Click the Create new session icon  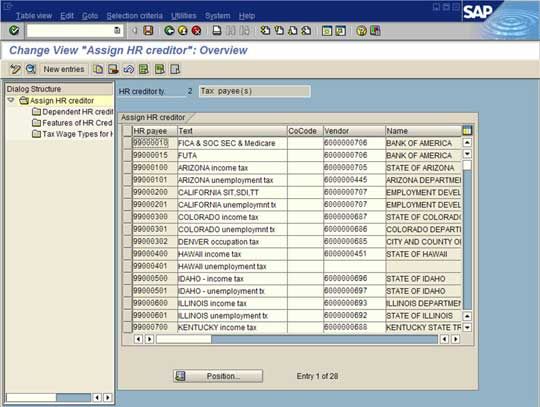(x=326, y=31)
